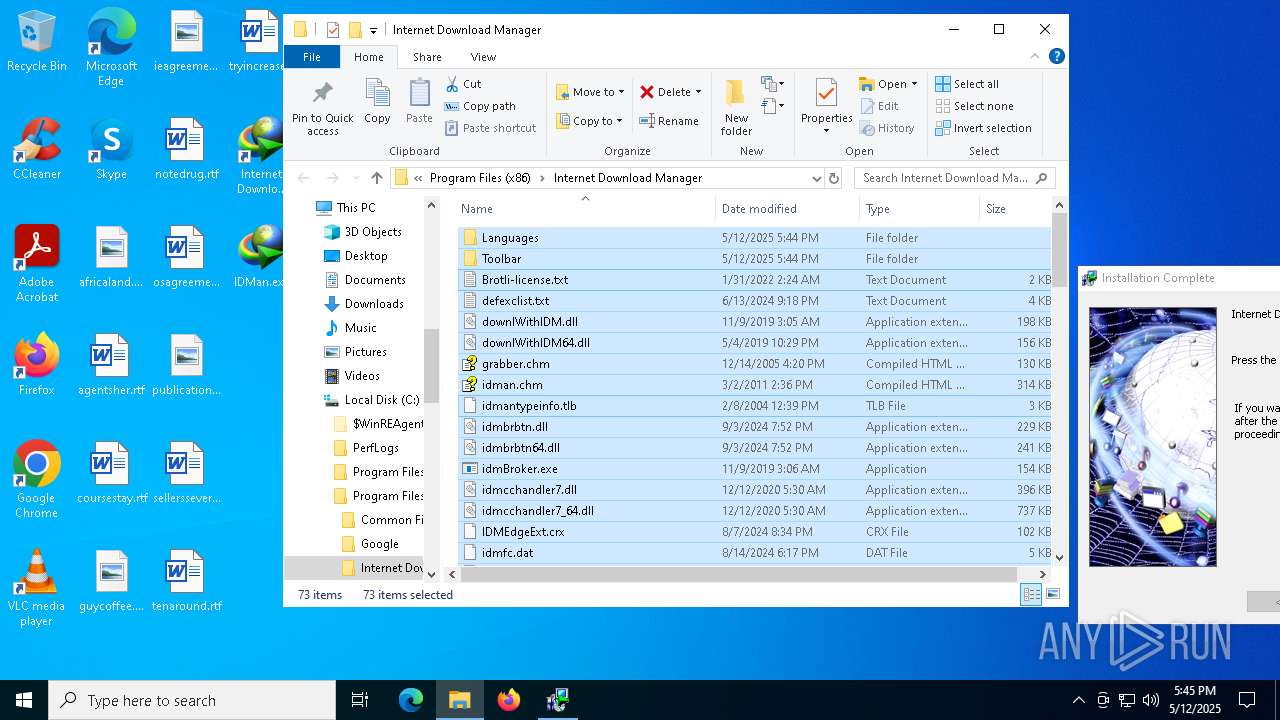Sort by Name column header
Screen dimensions: 1280x720
click(x=585, y=209)
